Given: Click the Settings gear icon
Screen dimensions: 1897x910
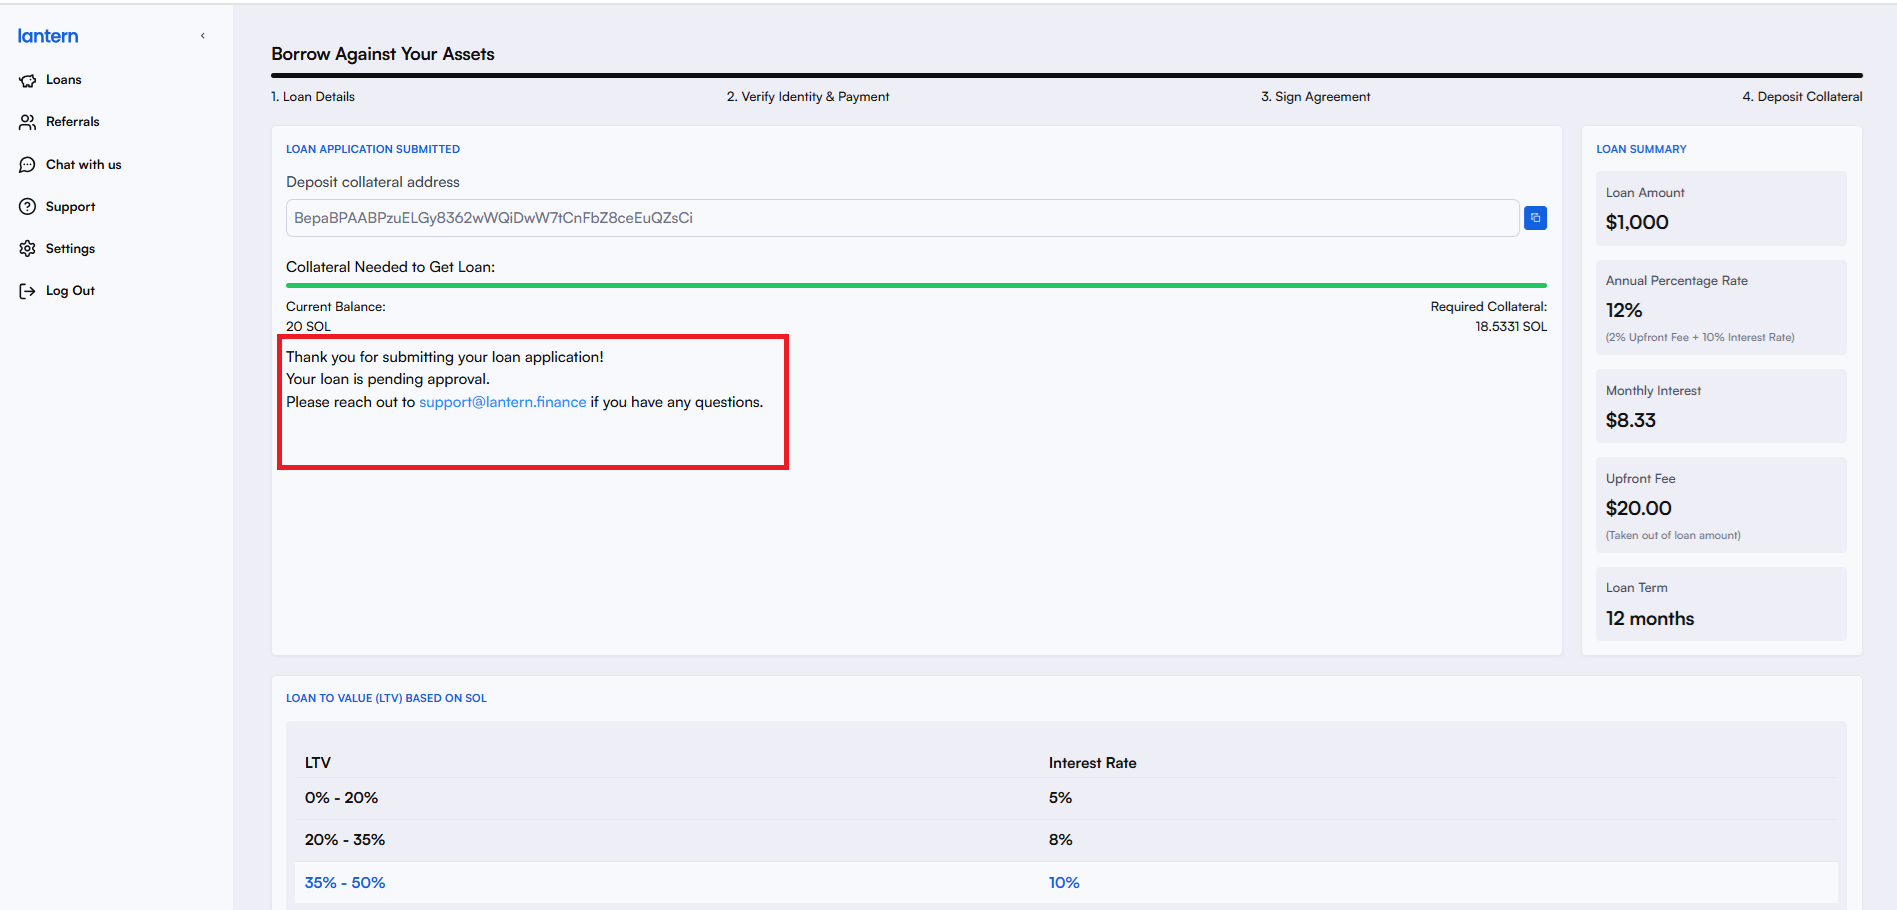Looking at the screenshot, I should pos(27,249).
